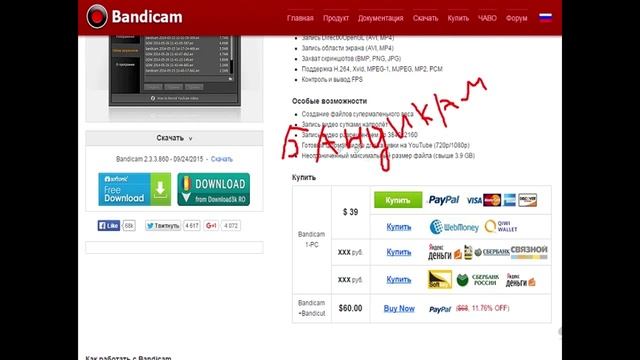
Task: Open the Скачать menu item in the header
Action: [x=425, y=18]
